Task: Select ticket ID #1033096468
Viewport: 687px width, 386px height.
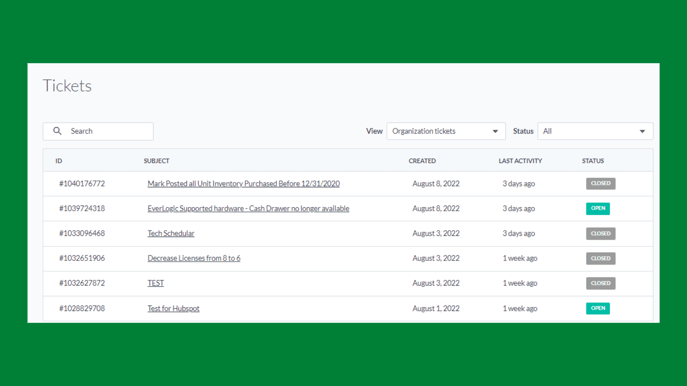Action: tap(82, 234)
